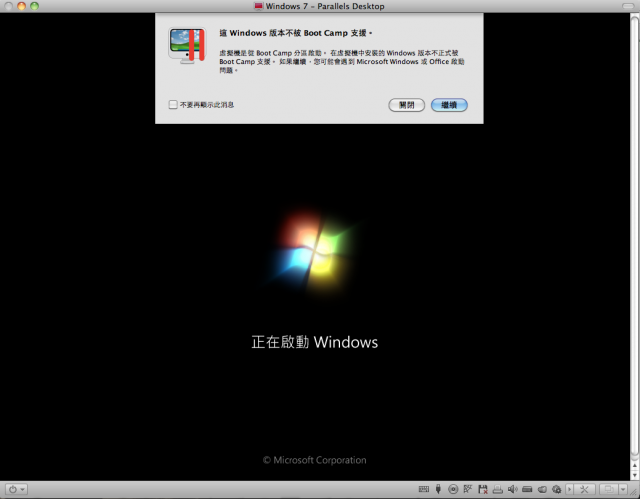Screen dimensions: 640x499
Task: Click the toolbar toggle pill in title bar
Action: click(x=628, y=6)
